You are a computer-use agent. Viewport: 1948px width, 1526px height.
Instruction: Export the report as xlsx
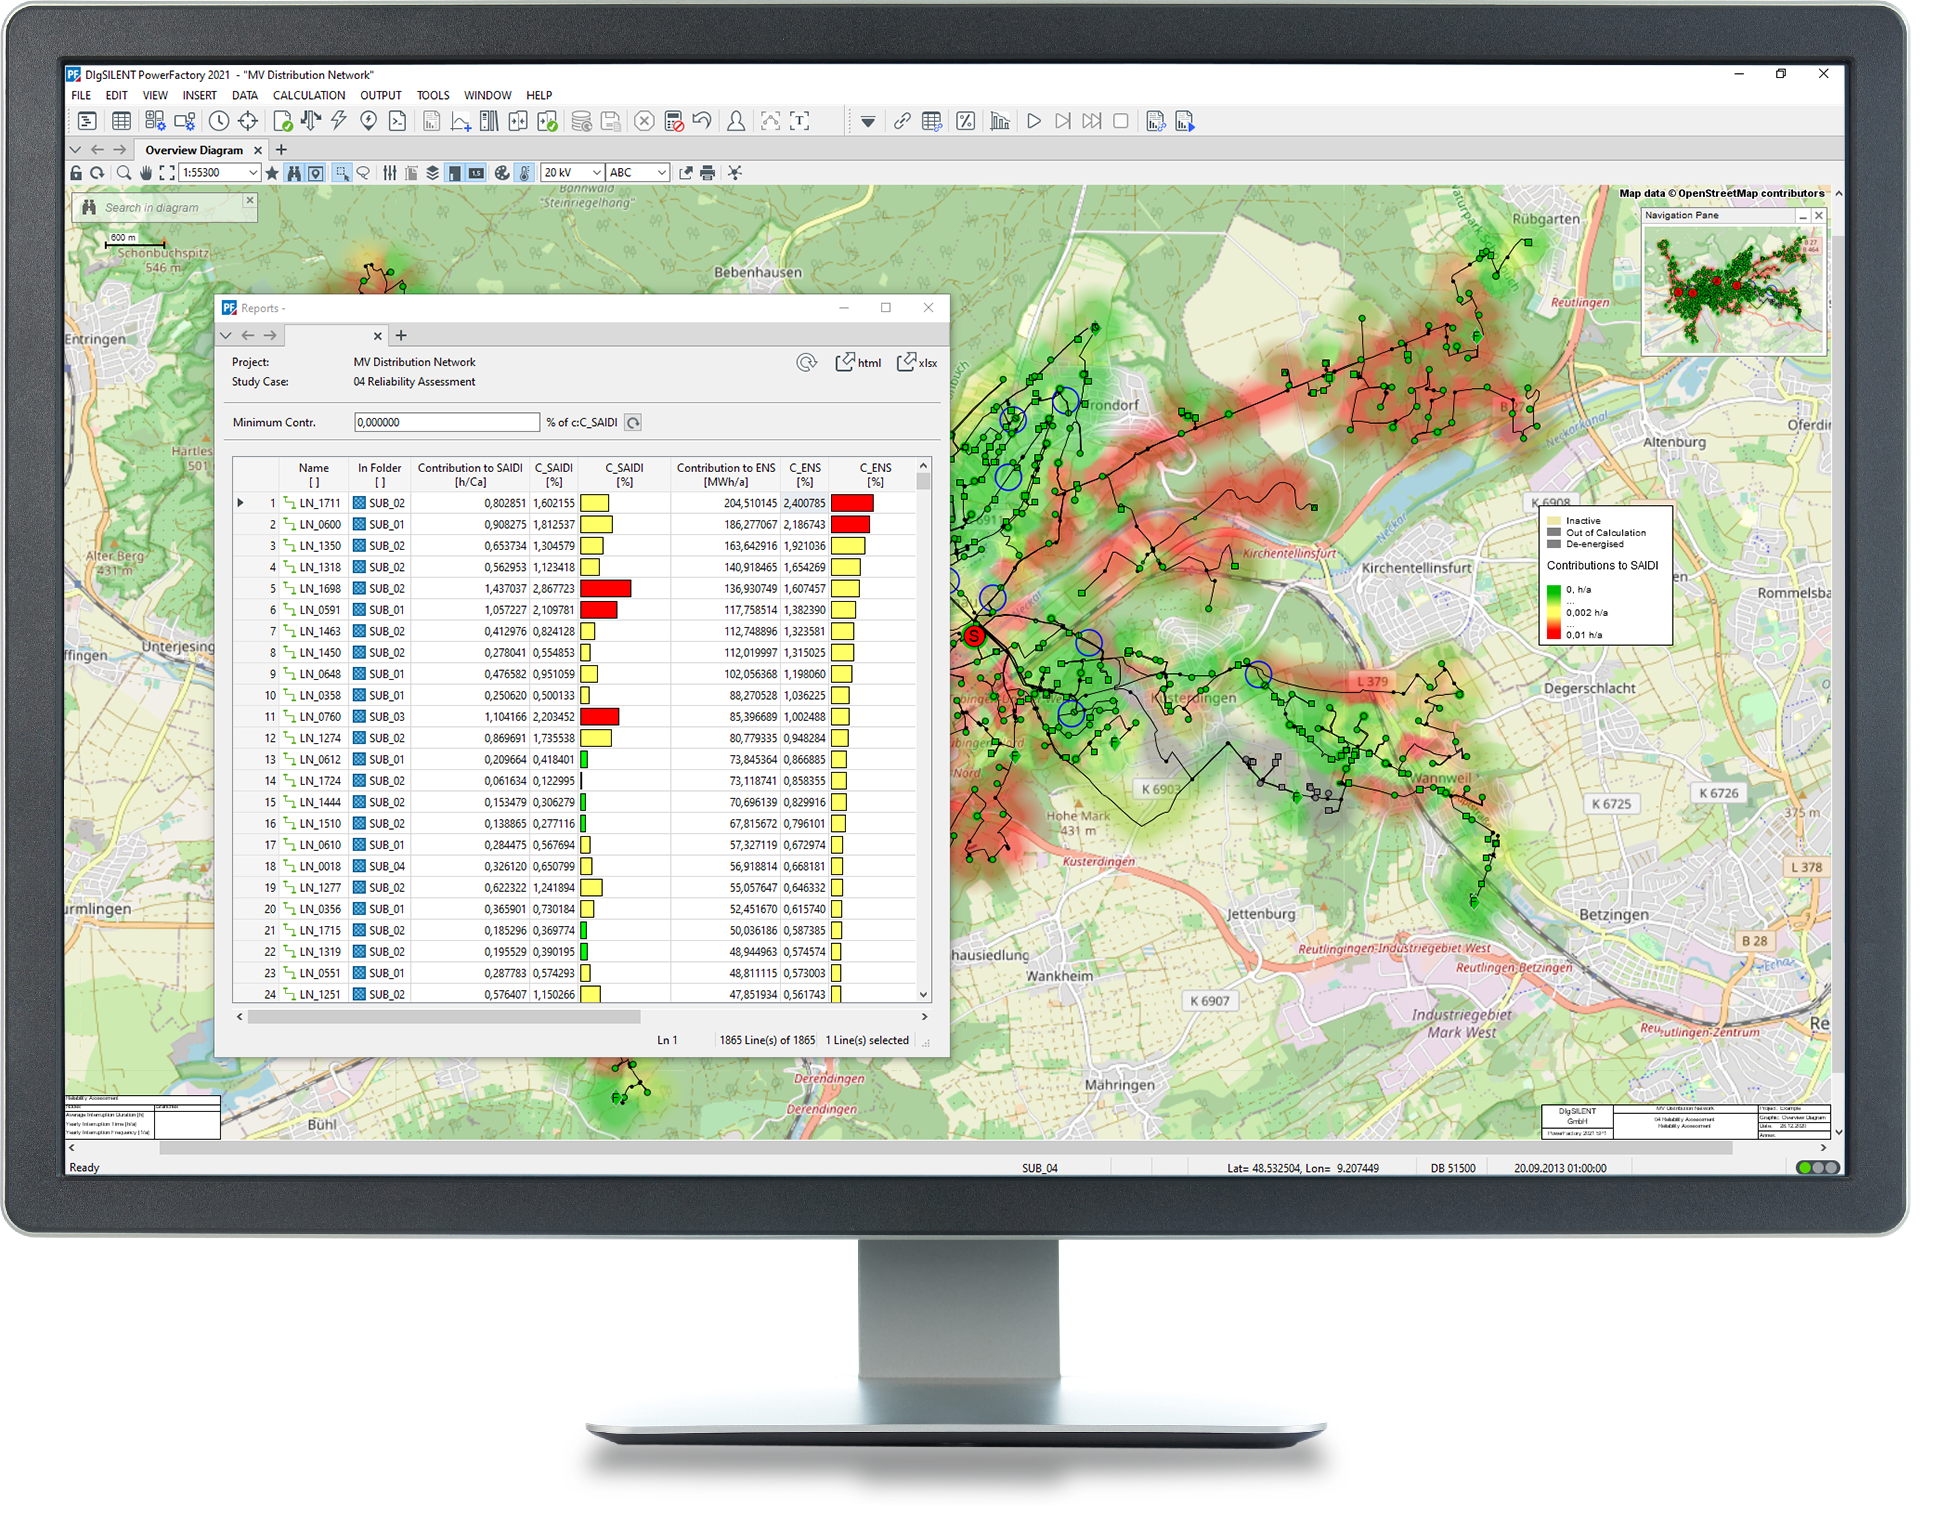(917, 363)
